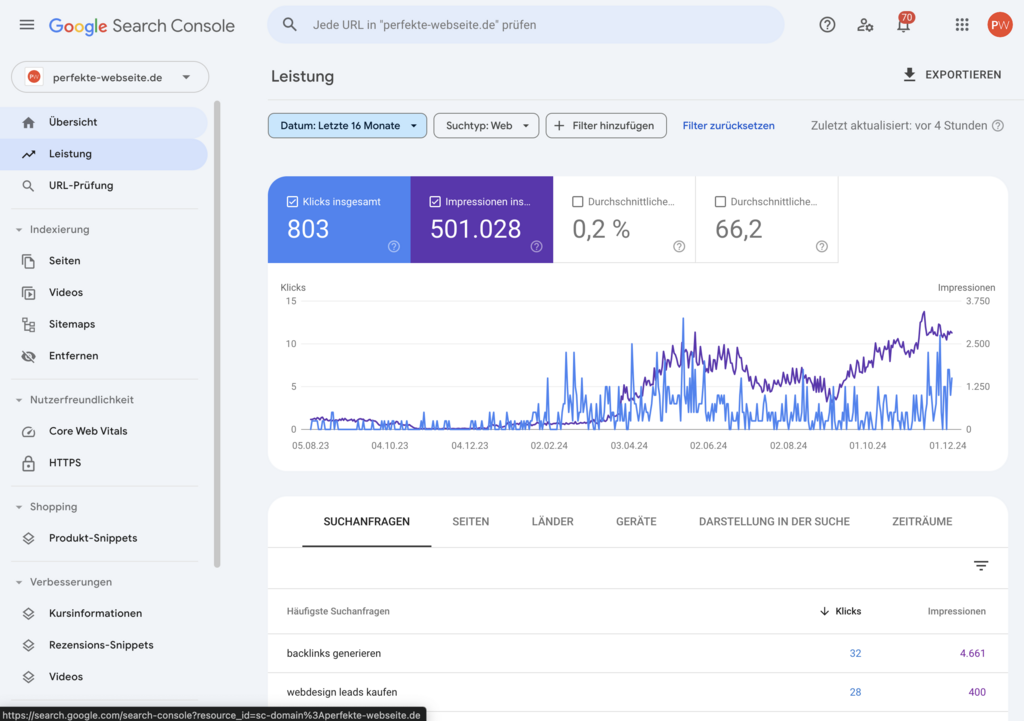The height and width of the screenshot is (721, 1024).
Task: Click the Filter zurücksetzen link
Action: click(728, 126)
